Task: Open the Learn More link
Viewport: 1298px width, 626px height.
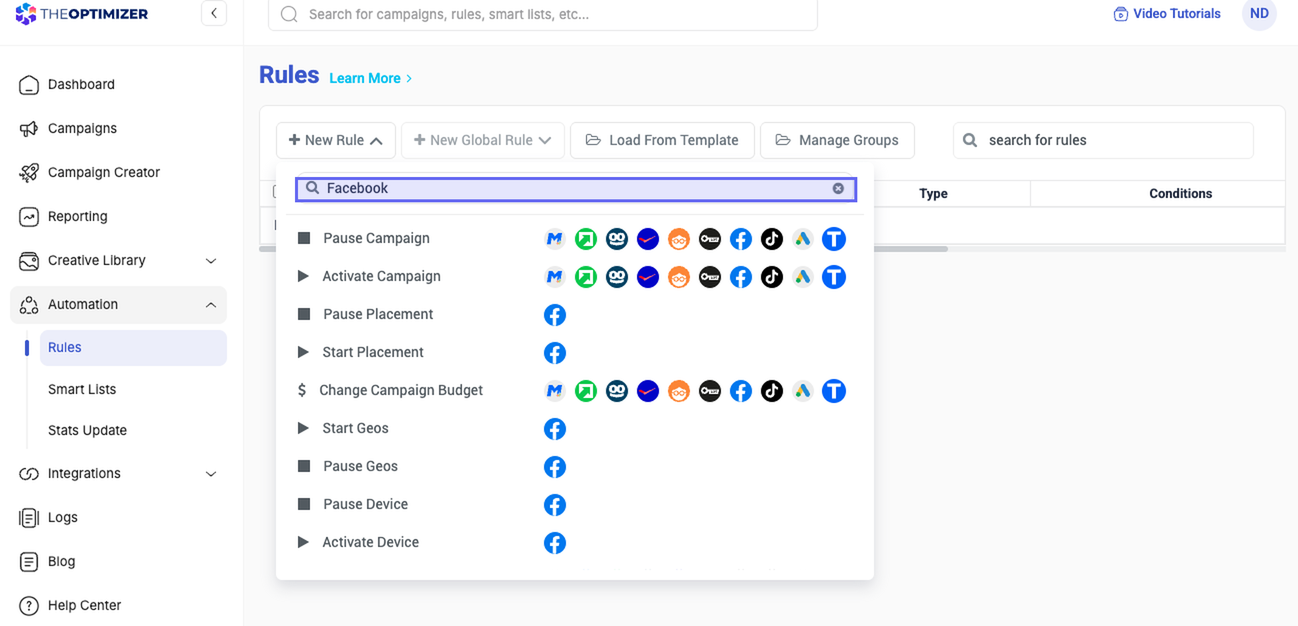Action: tap(371, 79)
